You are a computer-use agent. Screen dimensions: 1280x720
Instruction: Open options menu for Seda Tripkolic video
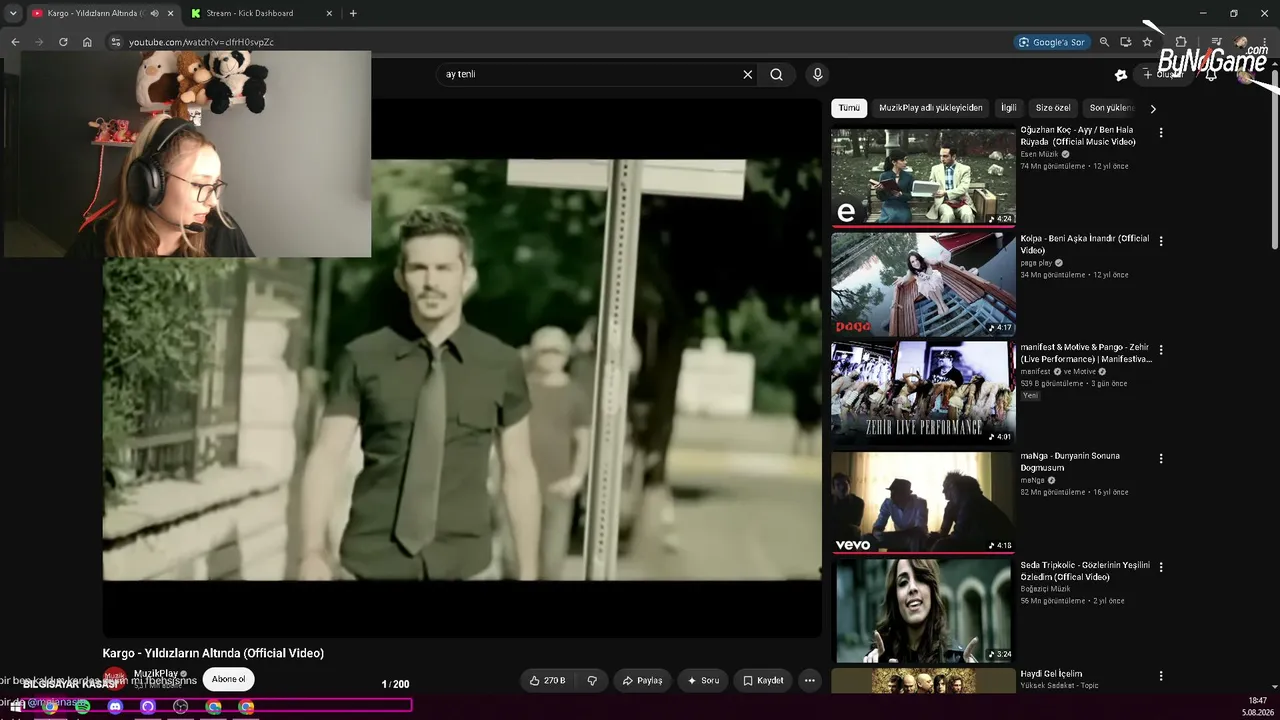pos(1161,567)
